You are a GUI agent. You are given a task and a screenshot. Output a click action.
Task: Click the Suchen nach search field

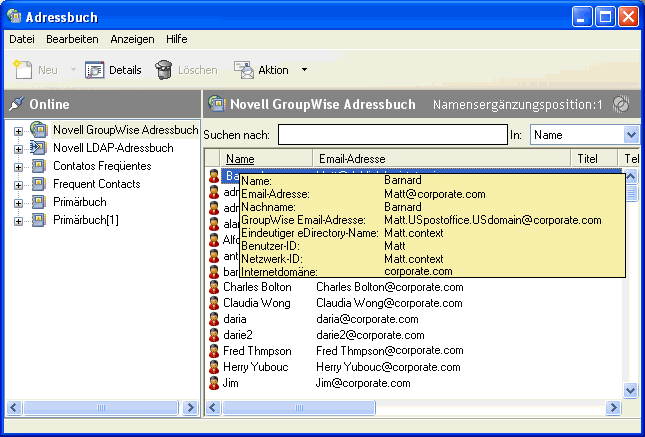[392, 135]
